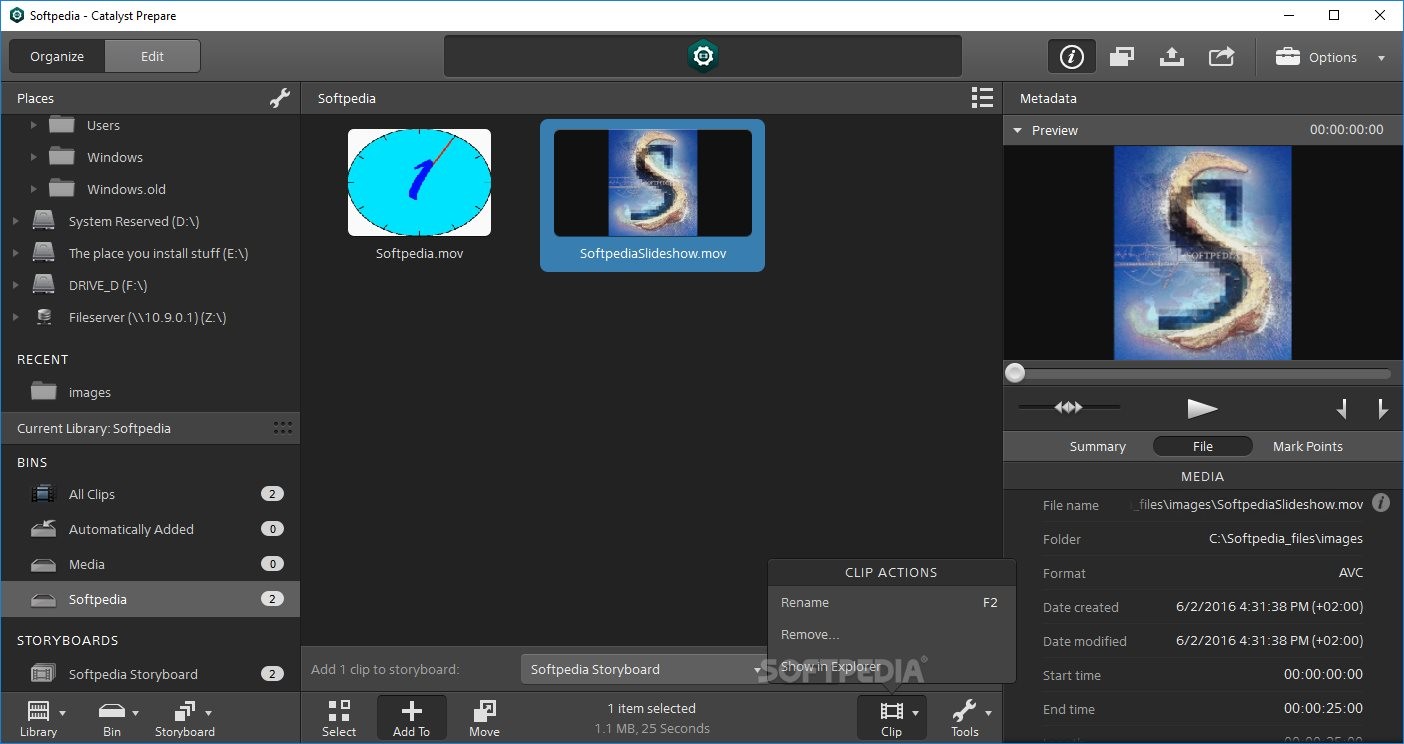The width and height of the screenshot is (1404, 744).
Task: Select the SoftpediaSlideshow.mov thumbnail
Action: [652, 182]
